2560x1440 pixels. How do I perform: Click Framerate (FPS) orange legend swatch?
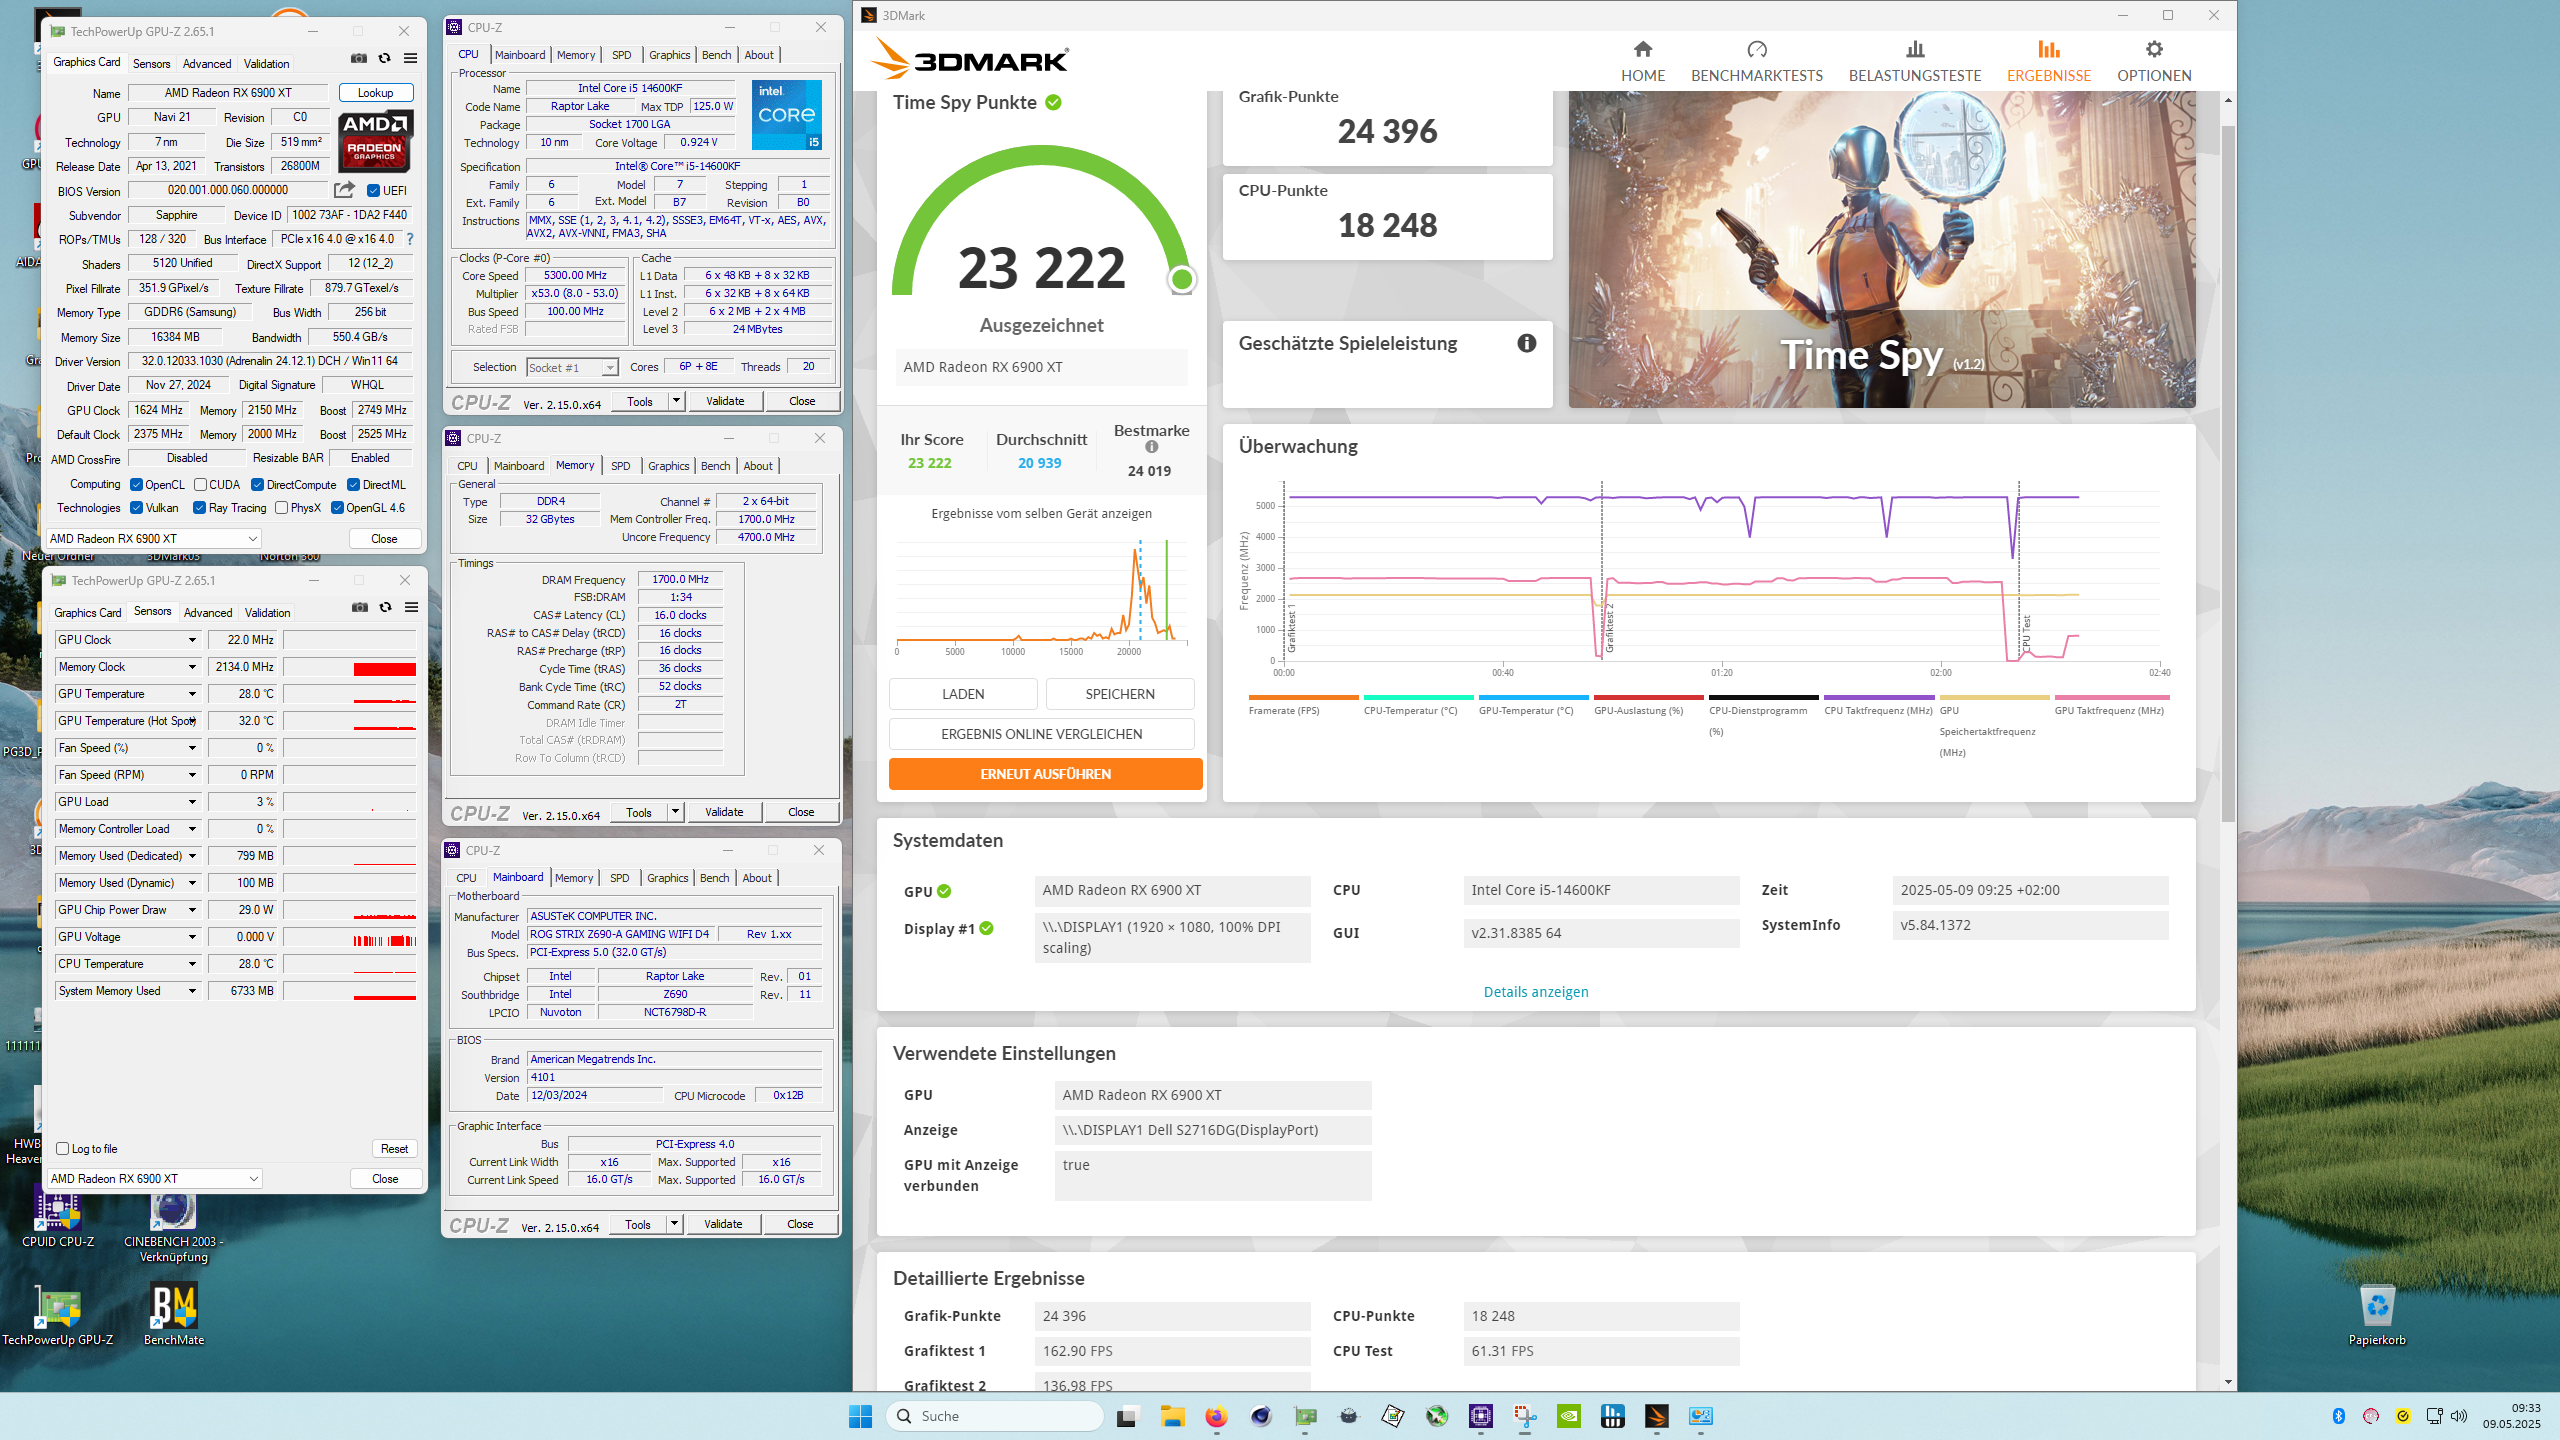click(x=1303, y=697)
